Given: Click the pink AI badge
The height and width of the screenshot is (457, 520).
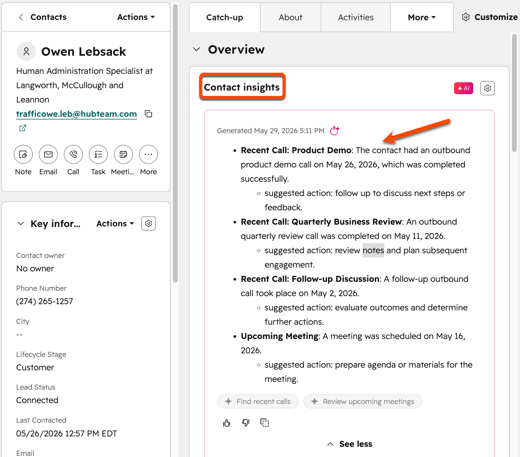Looking at the screenshot, I should pyautogui.click(x=463, y=88).
